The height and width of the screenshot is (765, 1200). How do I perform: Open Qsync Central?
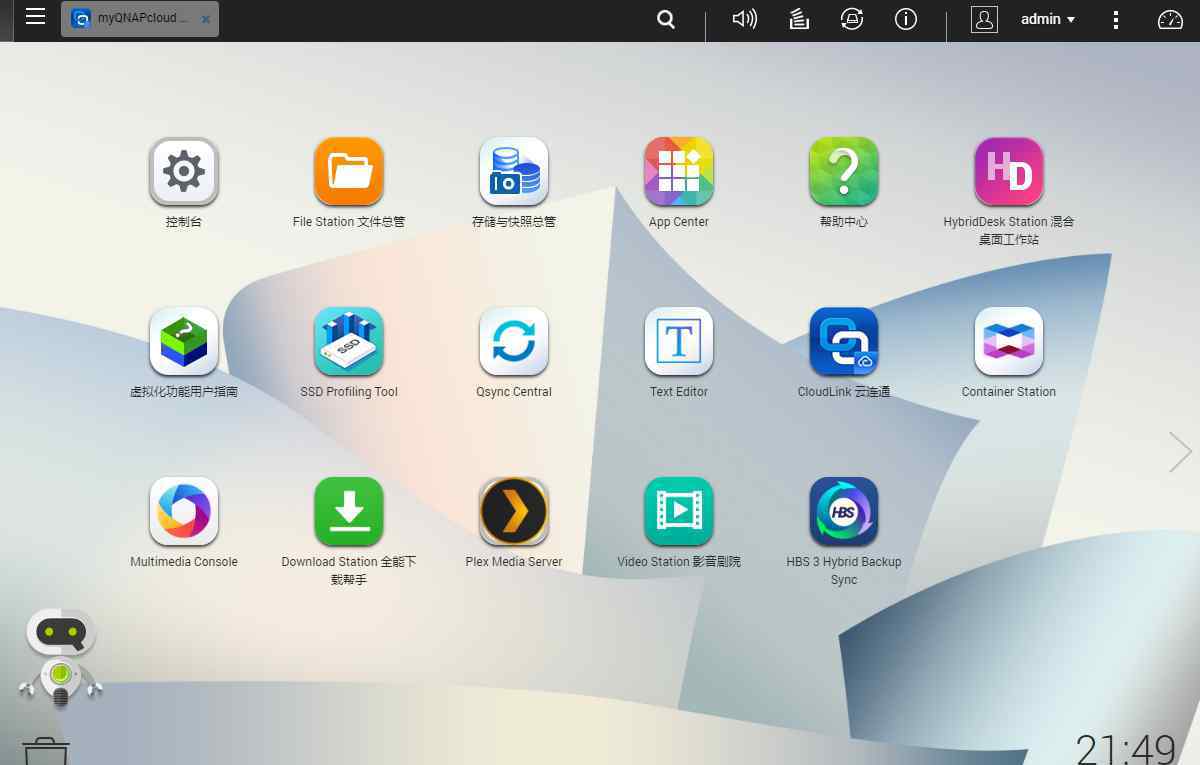(x=514, y=341)
